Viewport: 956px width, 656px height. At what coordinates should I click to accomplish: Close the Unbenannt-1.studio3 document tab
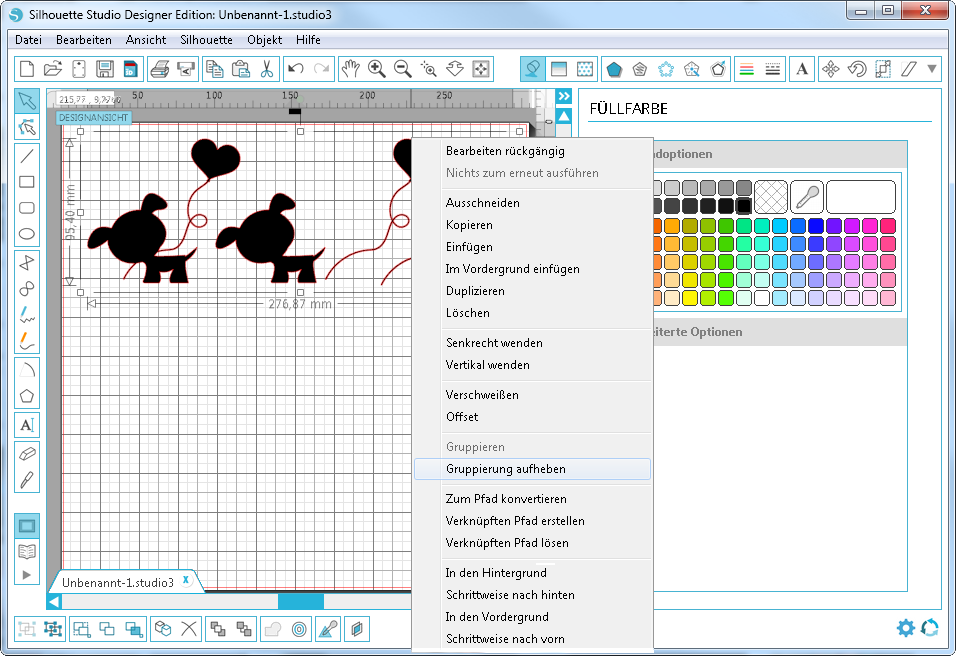pyautogui.click(x=186, y=580)
